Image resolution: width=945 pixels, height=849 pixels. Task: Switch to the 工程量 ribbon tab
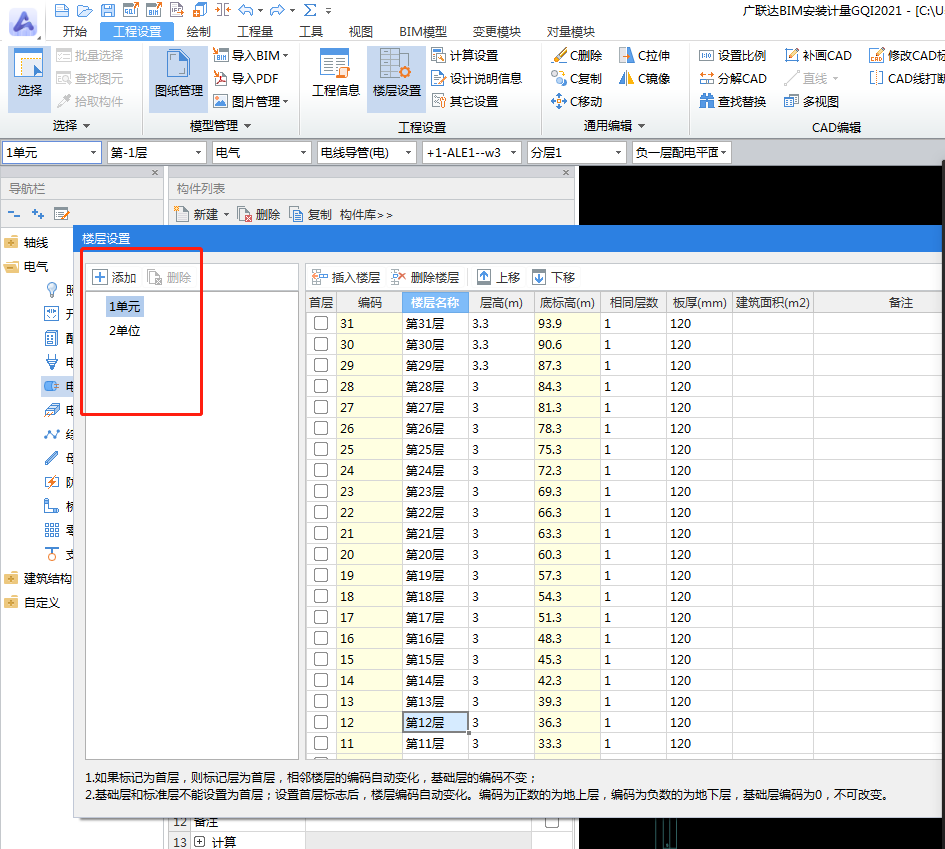254,31
